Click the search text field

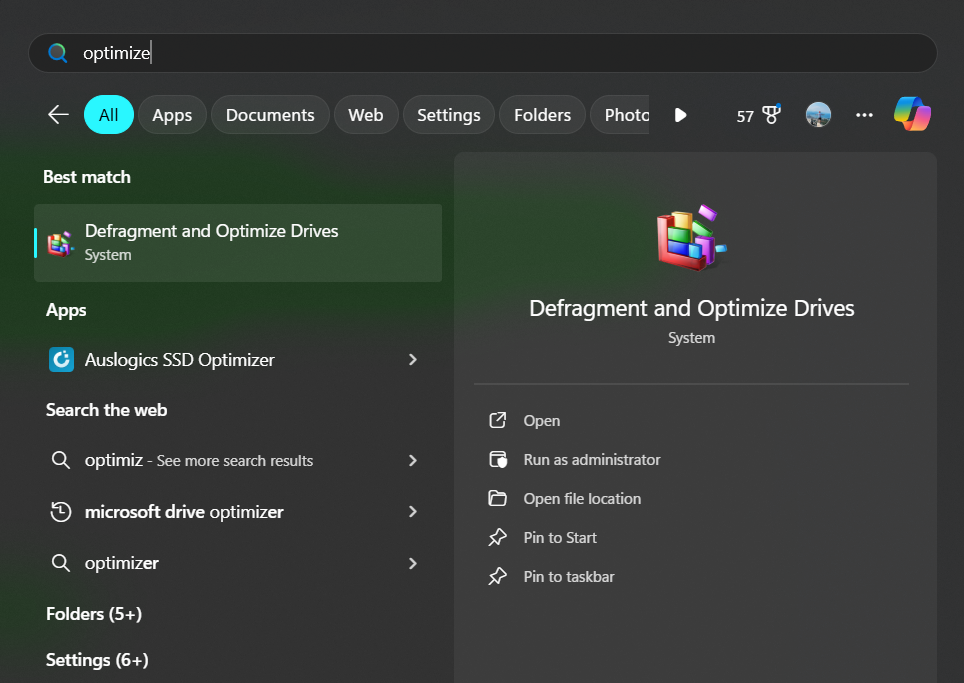[500, 53]
